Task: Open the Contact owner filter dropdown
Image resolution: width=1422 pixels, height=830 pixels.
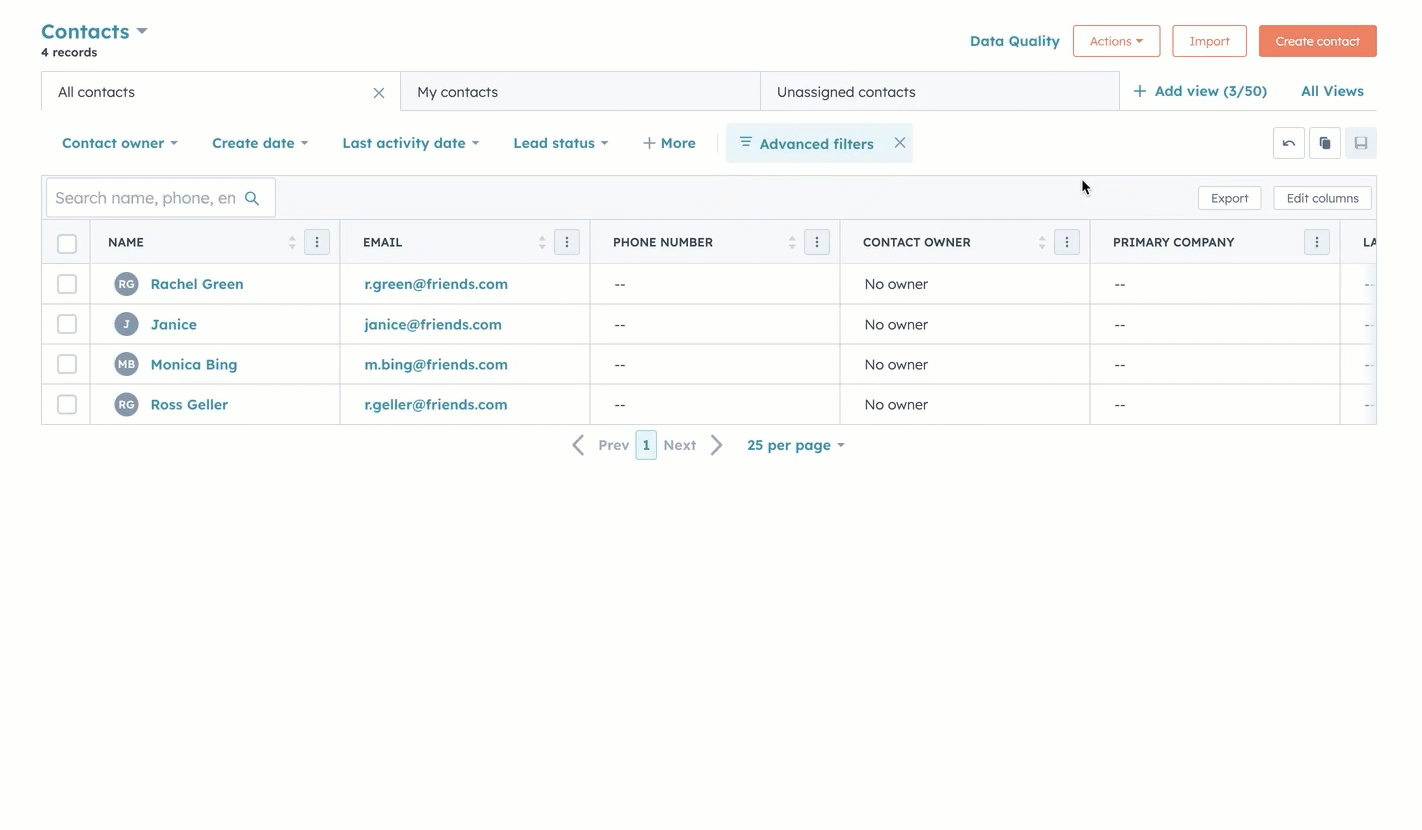Action: 120,143
